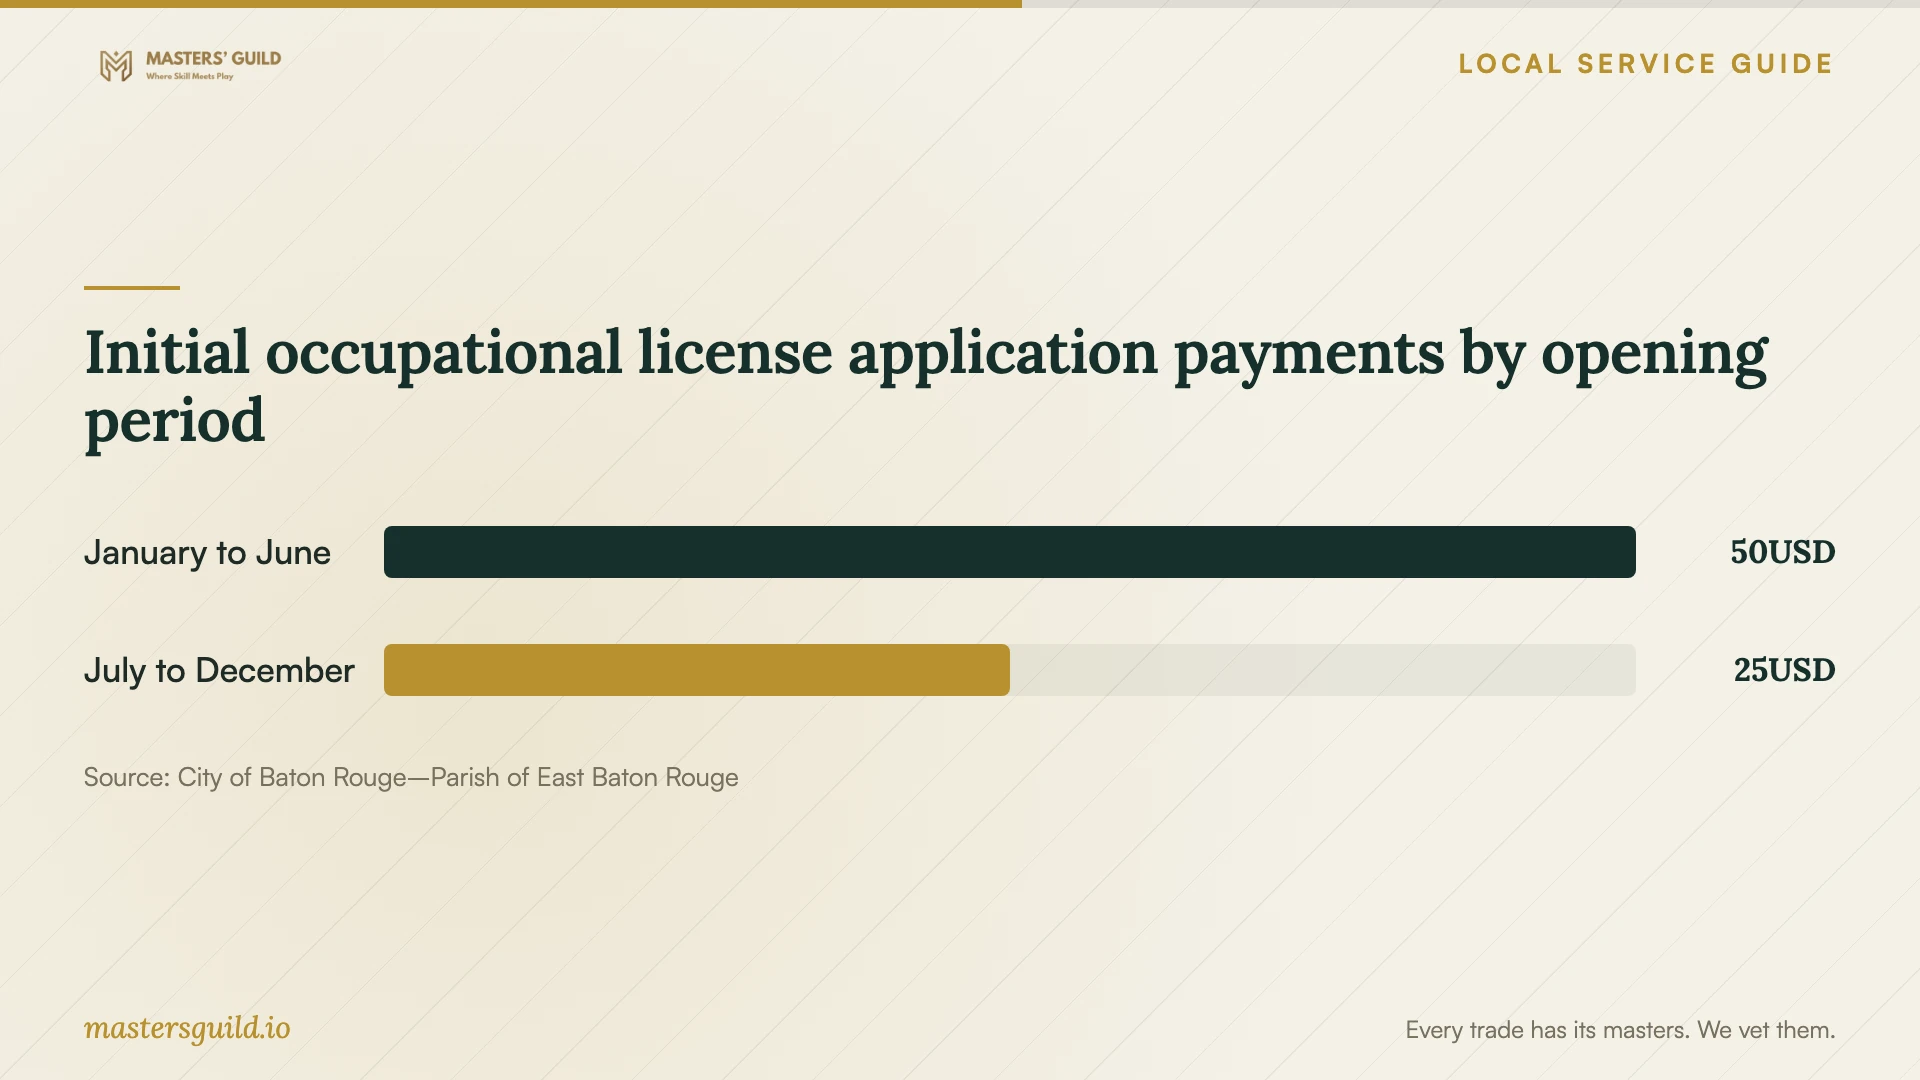Click the Masters' Guild brand name text
This screenshot has width=1920, height=1080.
point(213,59)
